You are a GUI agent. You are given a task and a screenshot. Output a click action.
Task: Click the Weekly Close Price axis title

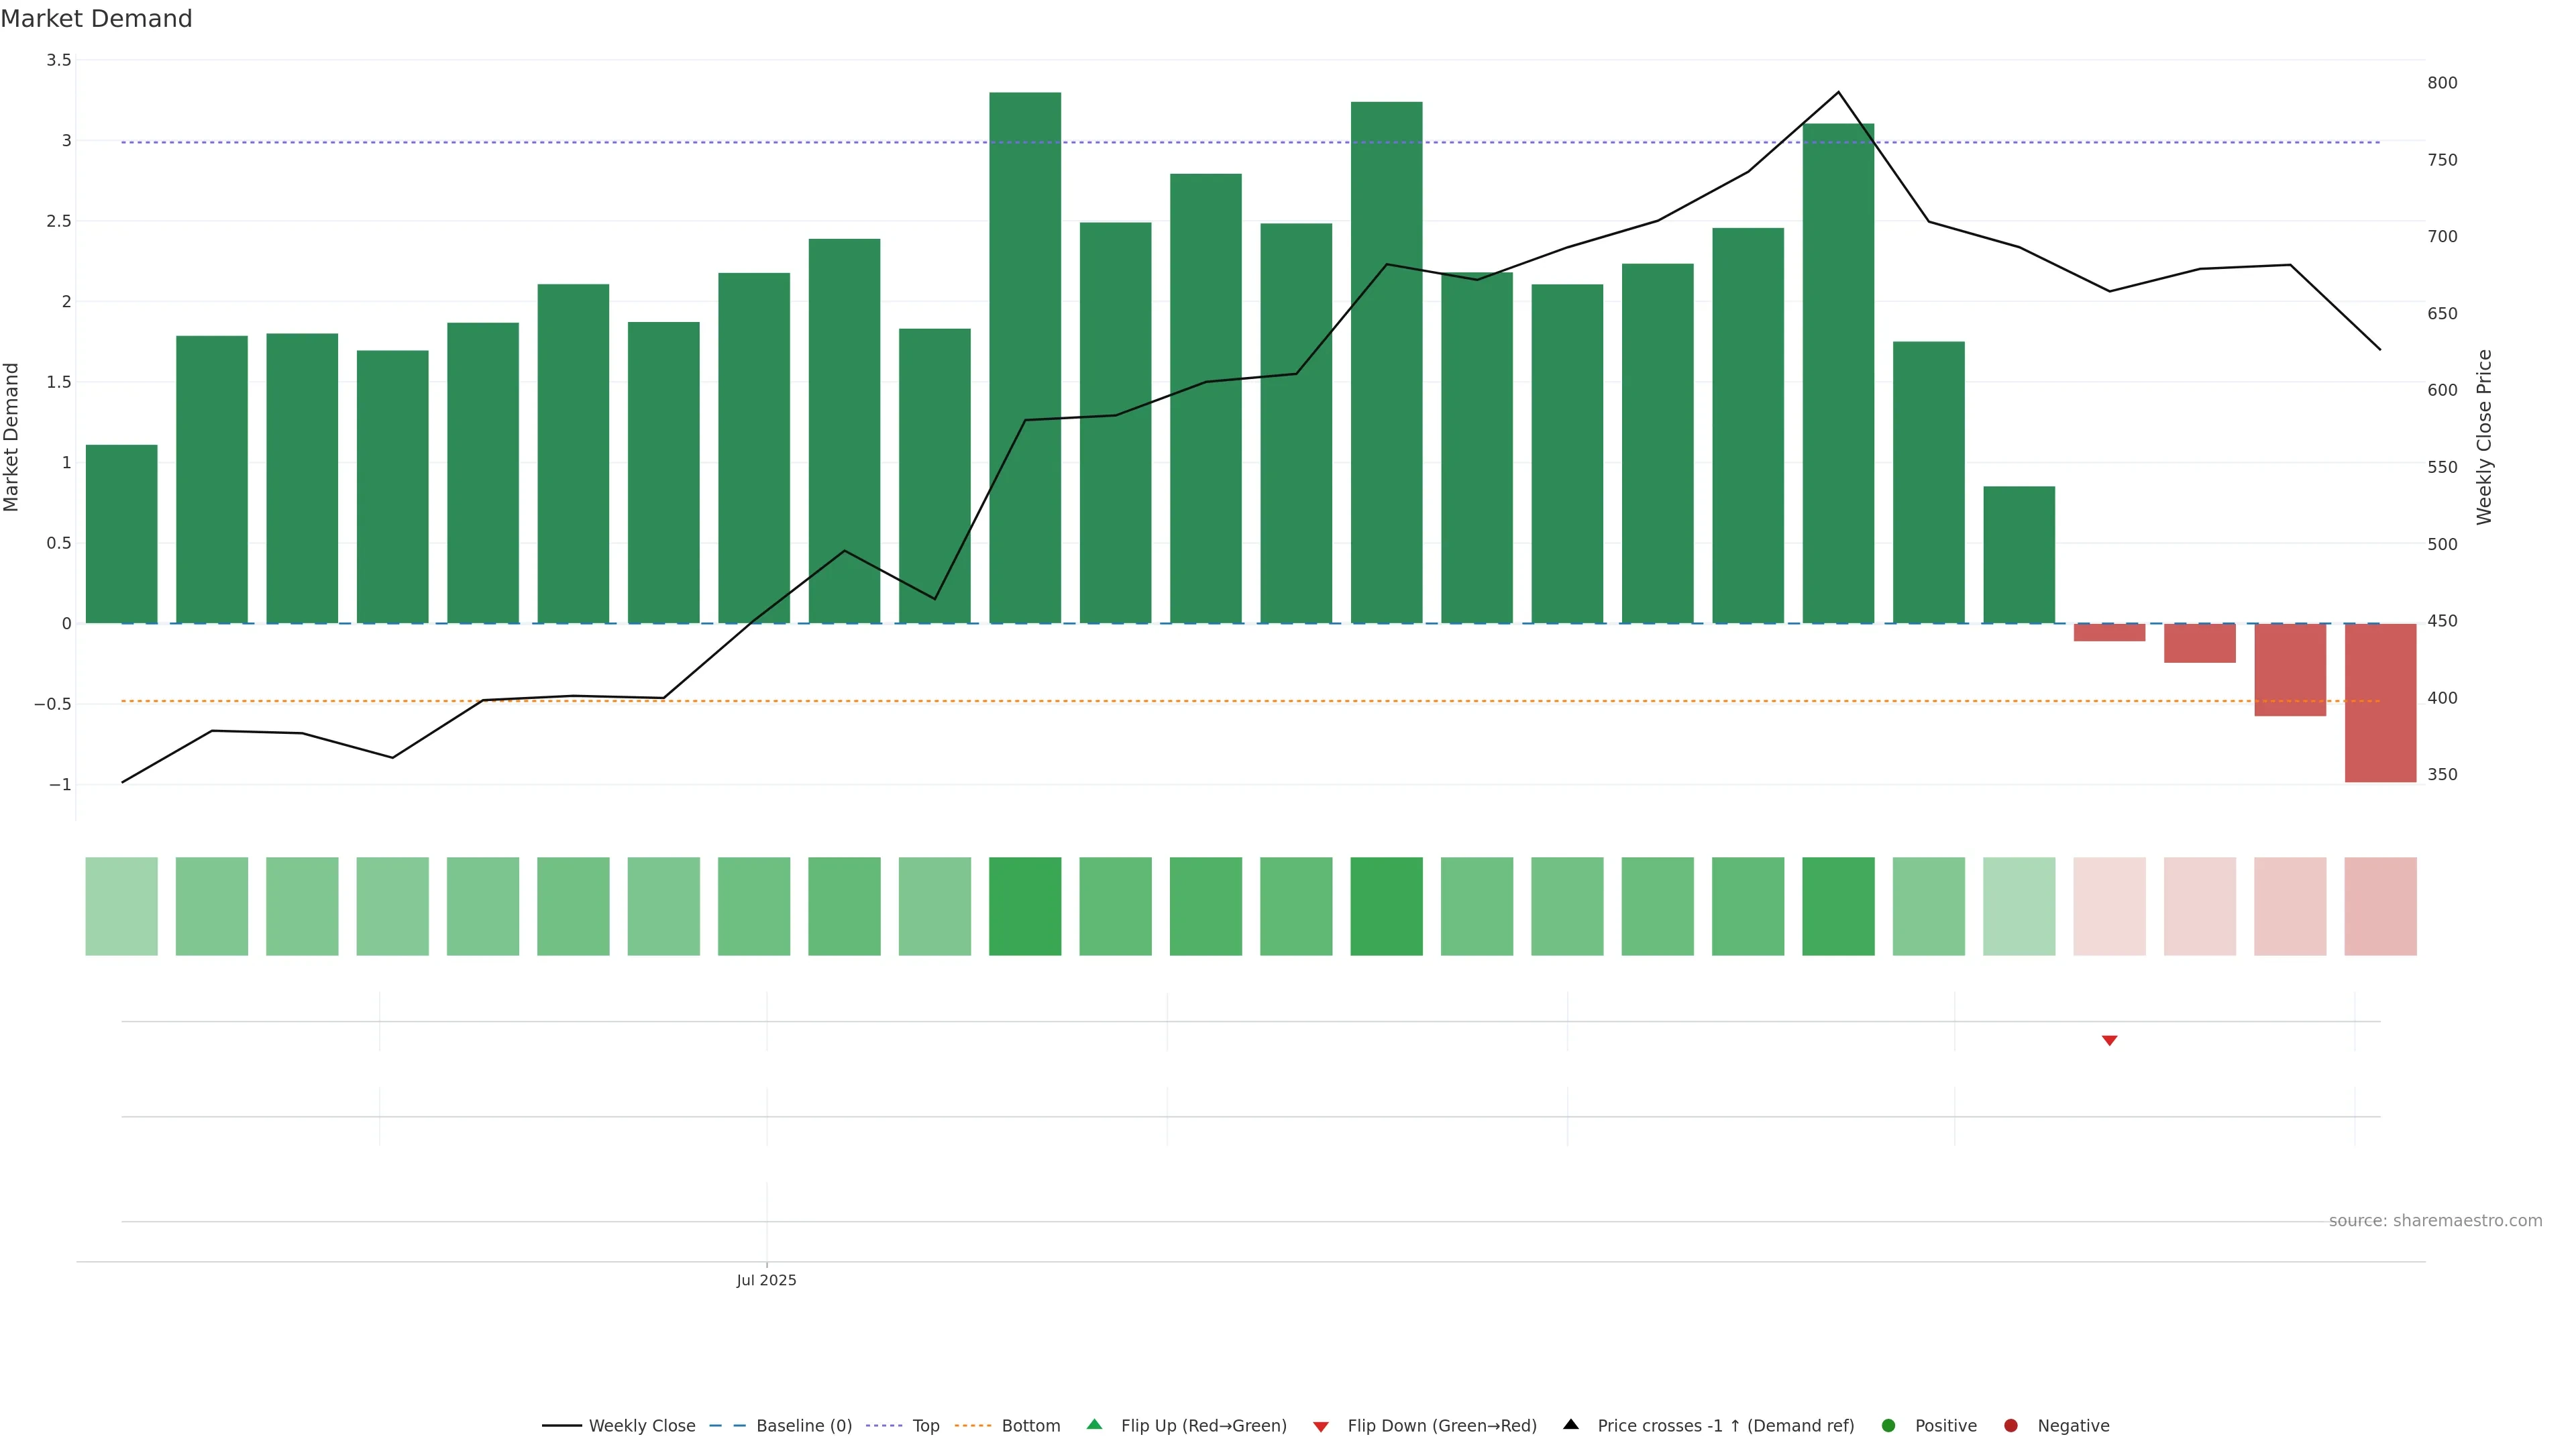[2484, 437]
